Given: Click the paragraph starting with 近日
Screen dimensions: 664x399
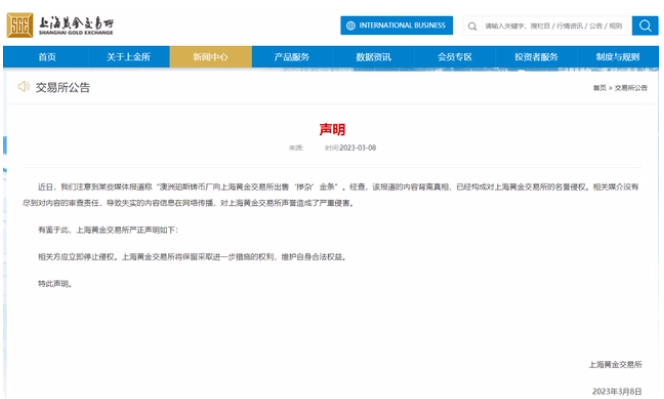Looking at the screenshot, I should pyautogui.click(x=331, y=195).
